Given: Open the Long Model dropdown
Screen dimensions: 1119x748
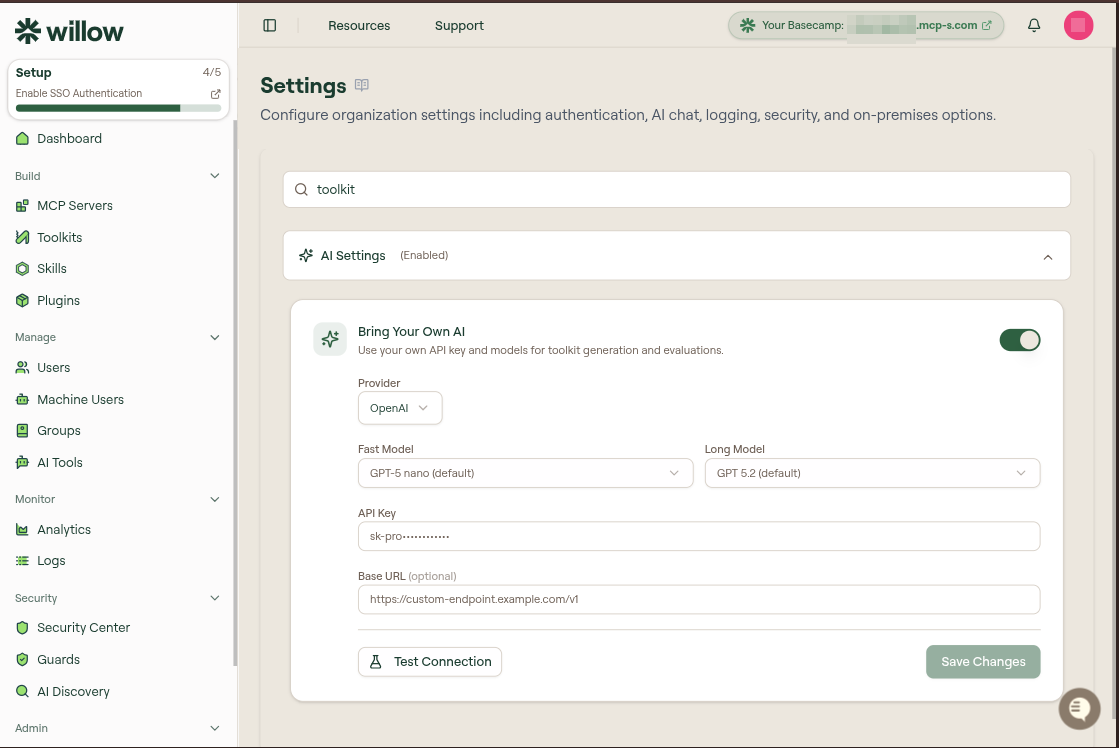Looking at the screenshot, I should (872, 473).
